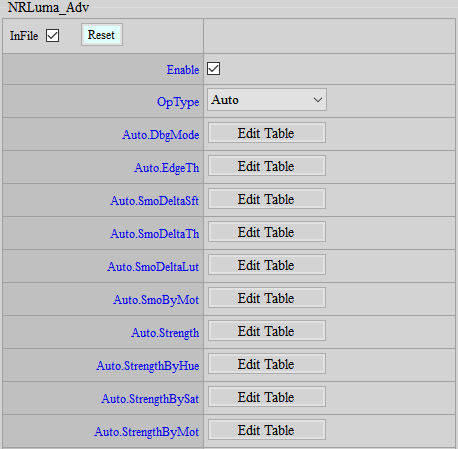This screenshot has height=449, width=458.
Task: Click the Auto.DbgMode label link
Action: (161, 135)
